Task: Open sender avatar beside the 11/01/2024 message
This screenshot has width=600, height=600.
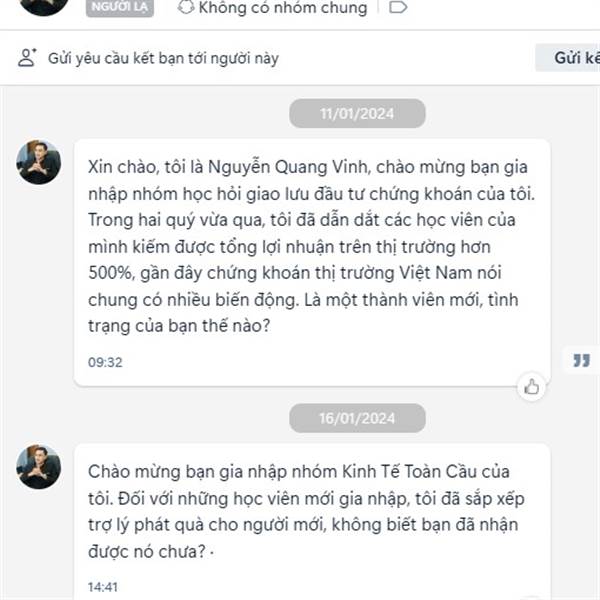Action: coord(38,162)
